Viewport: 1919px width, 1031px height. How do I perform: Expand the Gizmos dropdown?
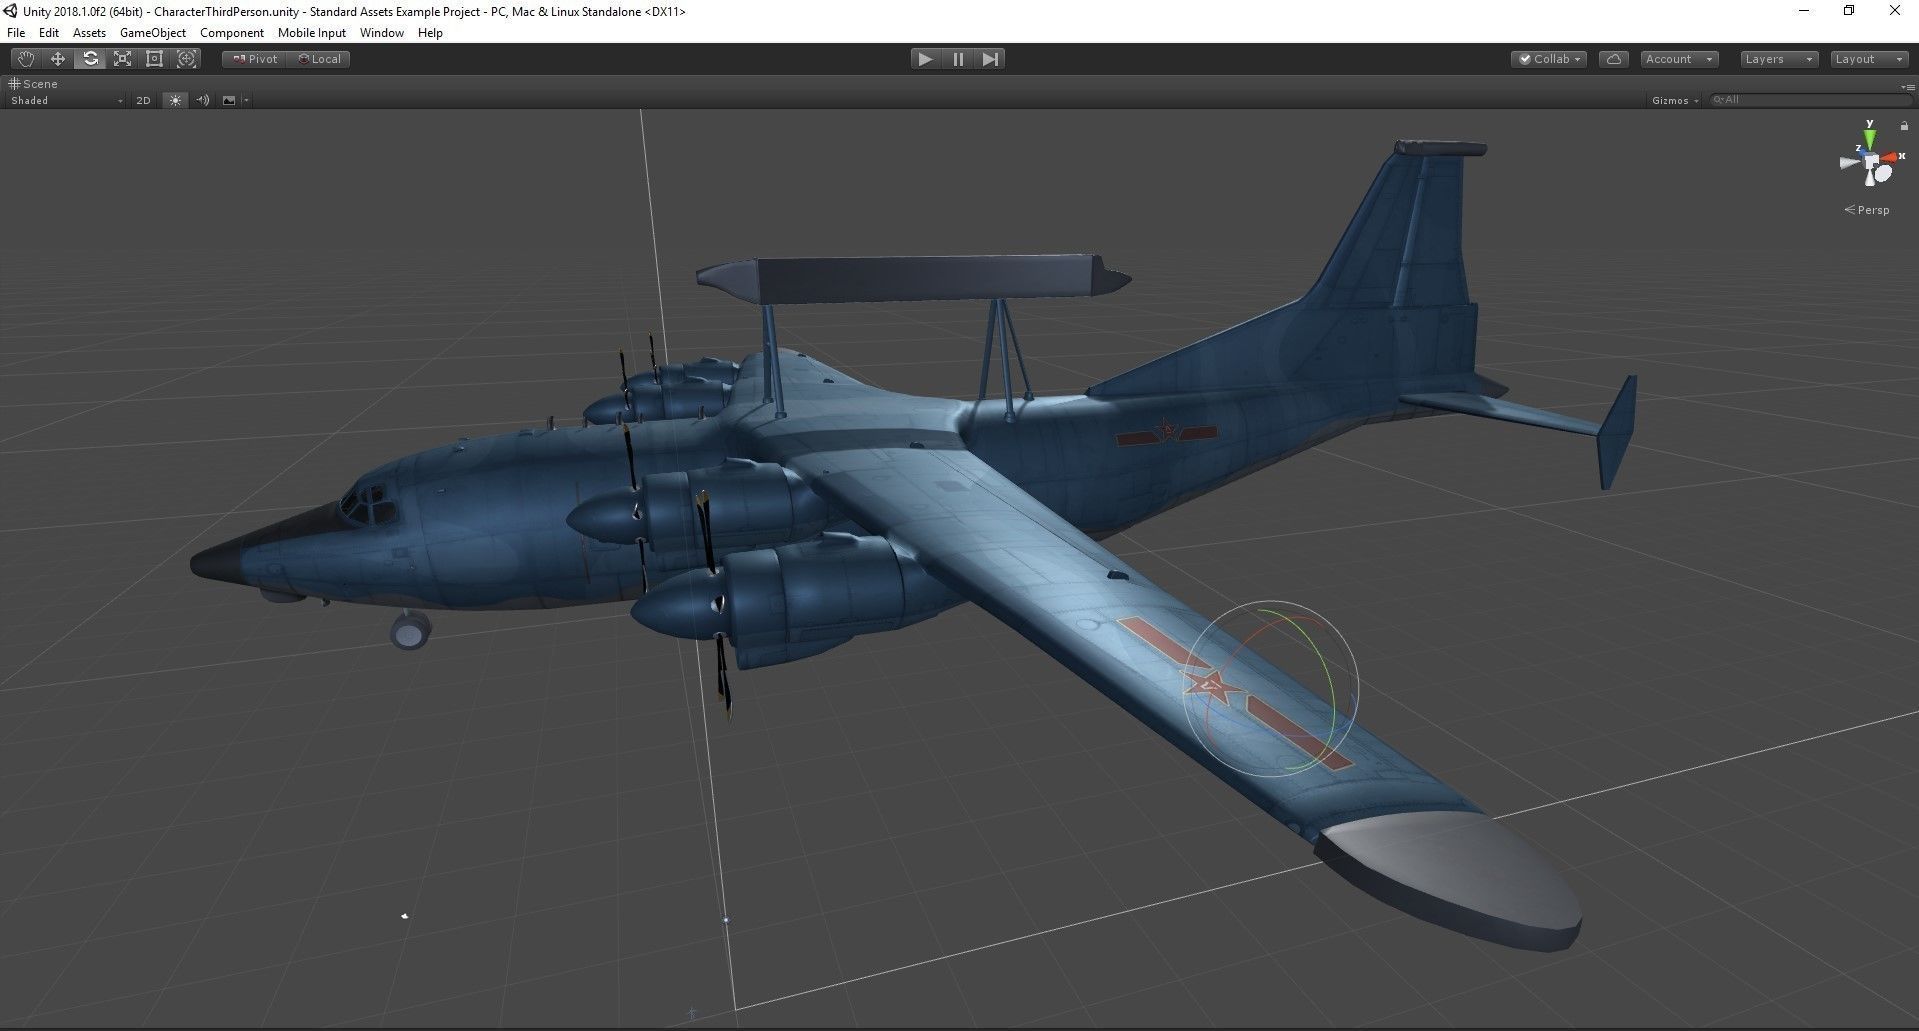(1675, 100)
